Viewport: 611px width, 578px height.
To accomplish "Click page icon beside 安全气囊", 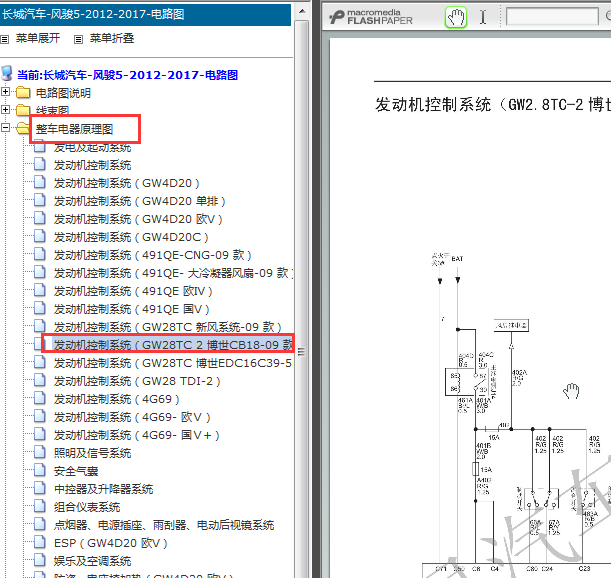I will 39,470.
